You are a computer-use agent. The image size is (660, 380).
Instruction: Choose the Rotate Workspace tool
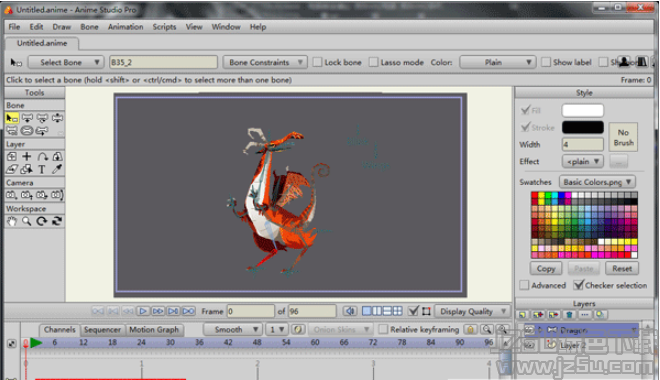tap(42, 221)
